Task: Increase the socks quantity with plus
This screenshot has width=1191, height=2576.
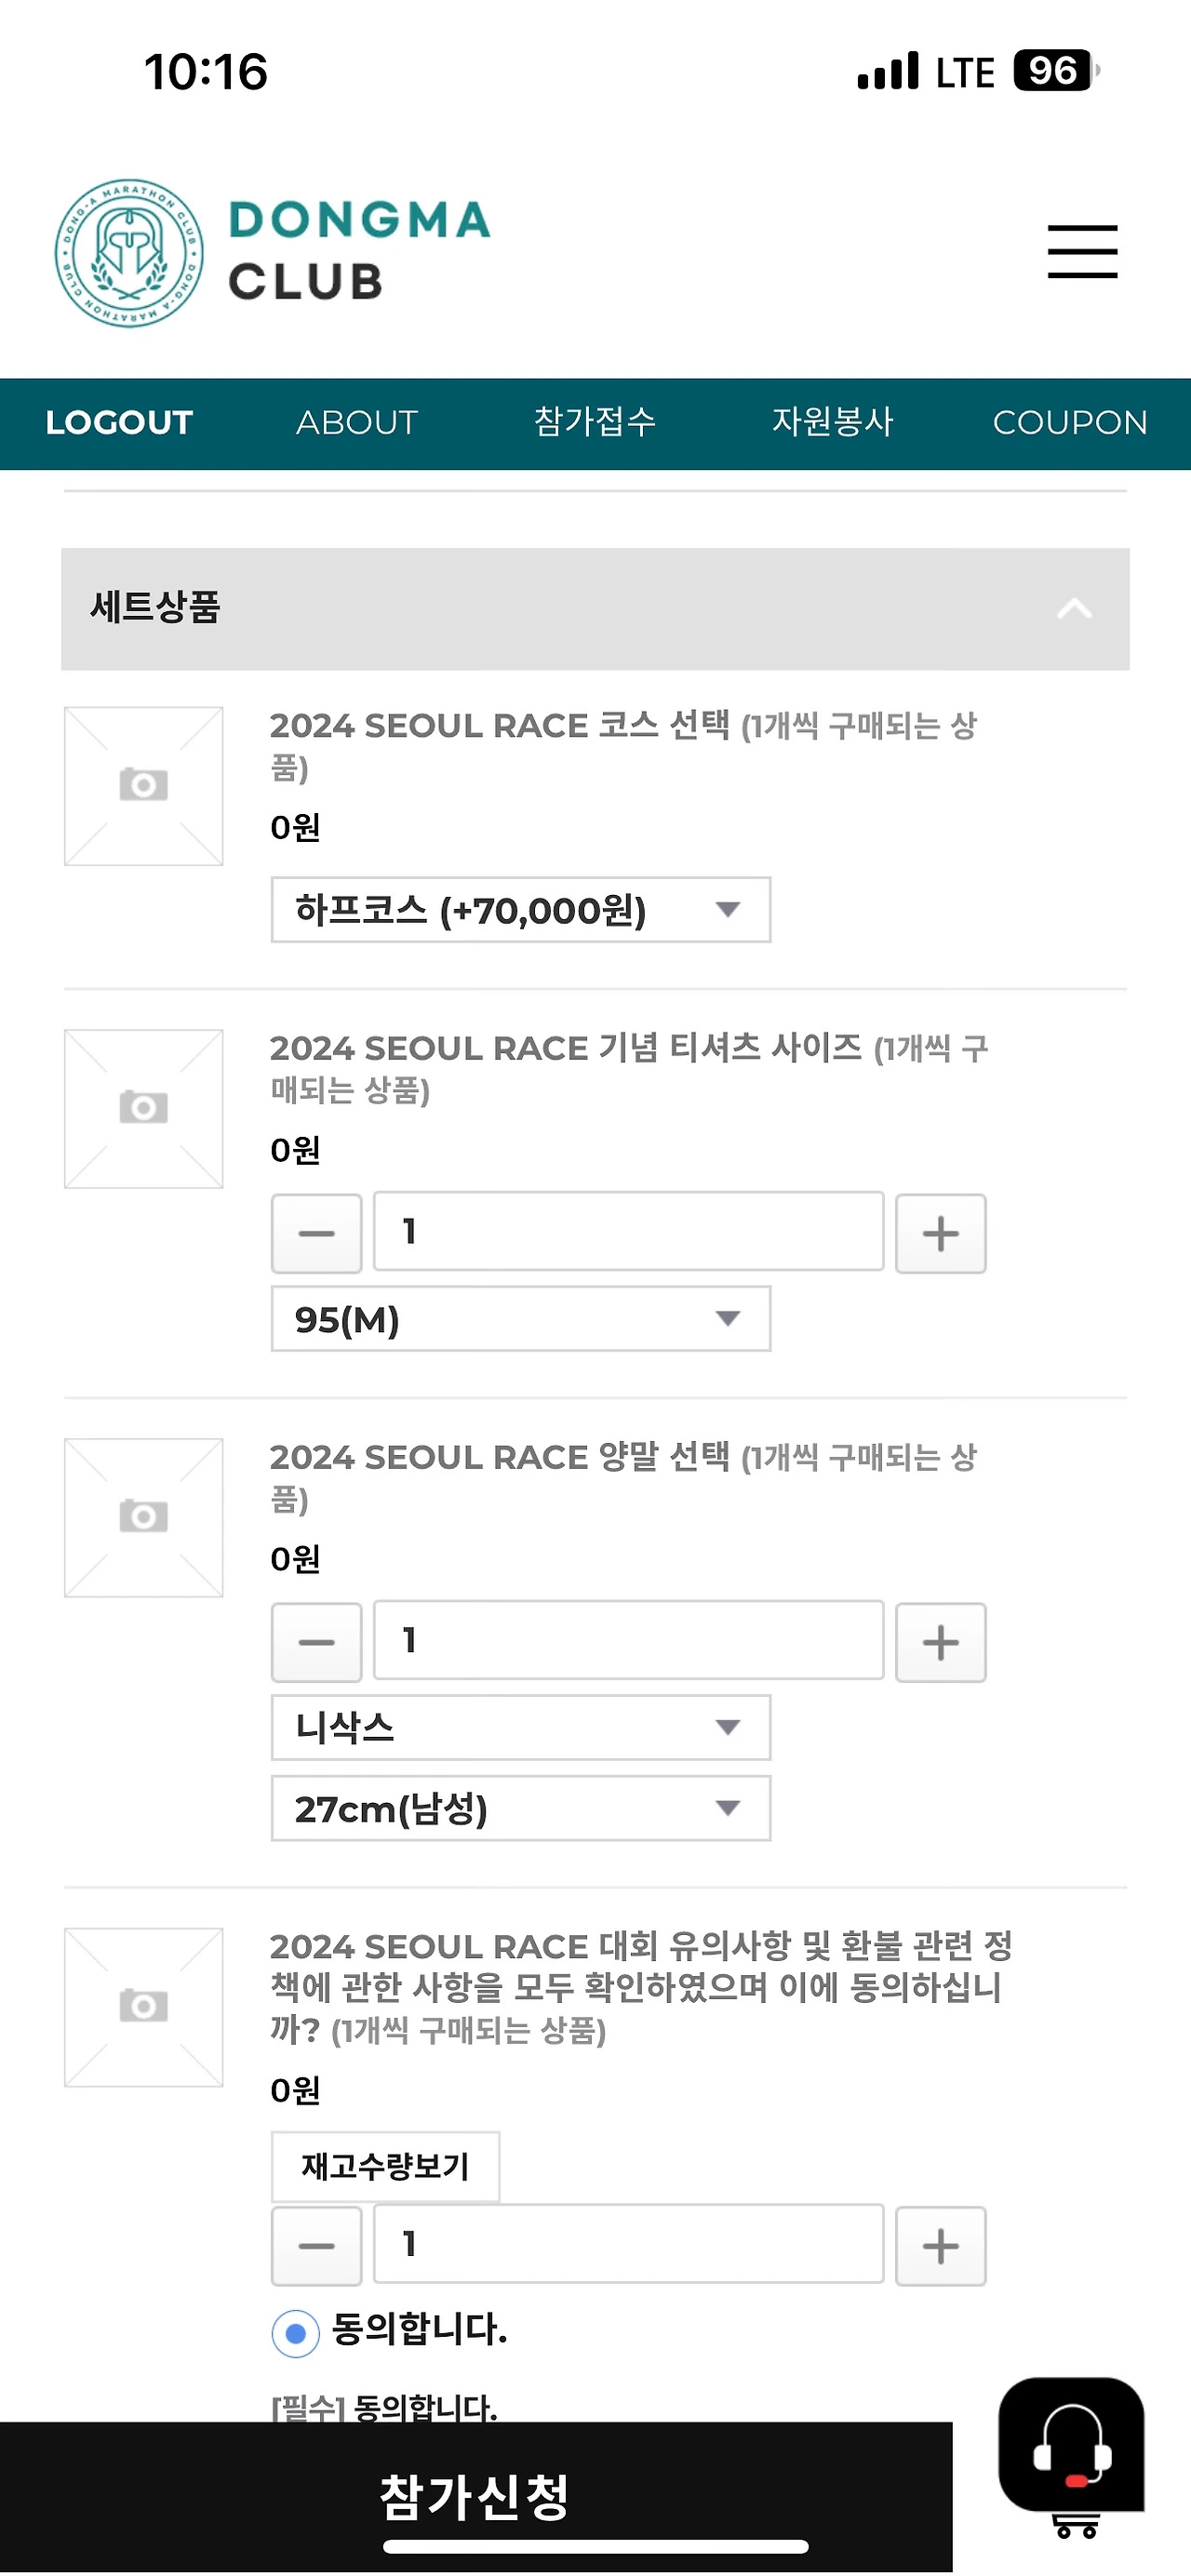Action: [x=940, y=1642]
